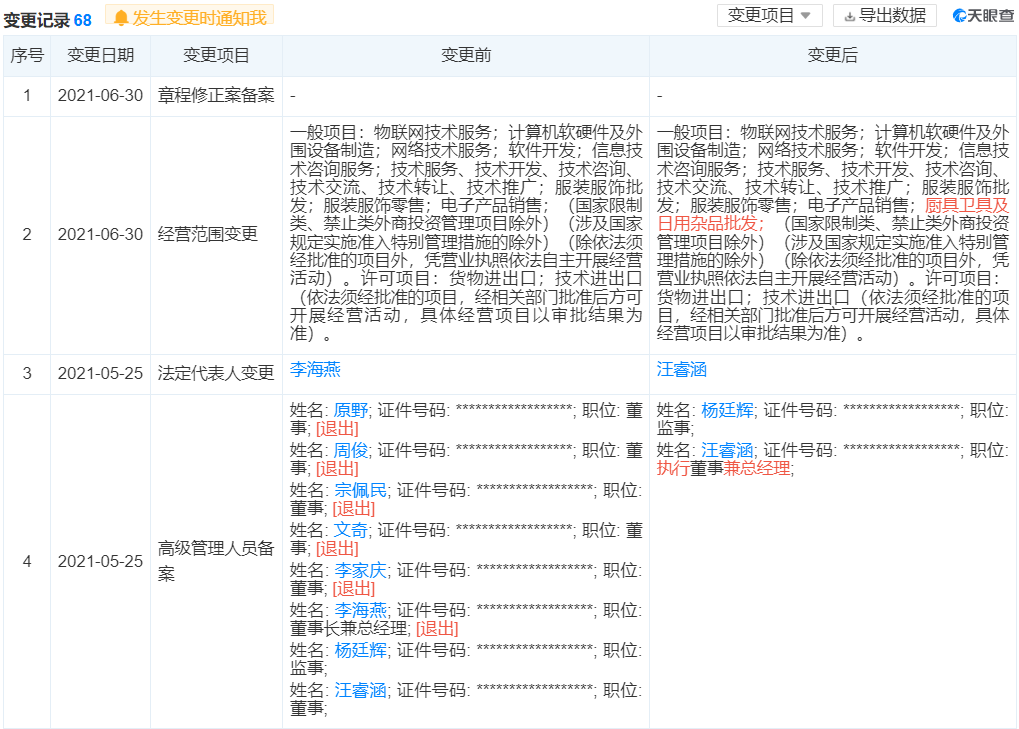The image size is (1019, 729).
Task: Click the 变更前 column header
Action: pyautogui.click(x=466, y=55)
